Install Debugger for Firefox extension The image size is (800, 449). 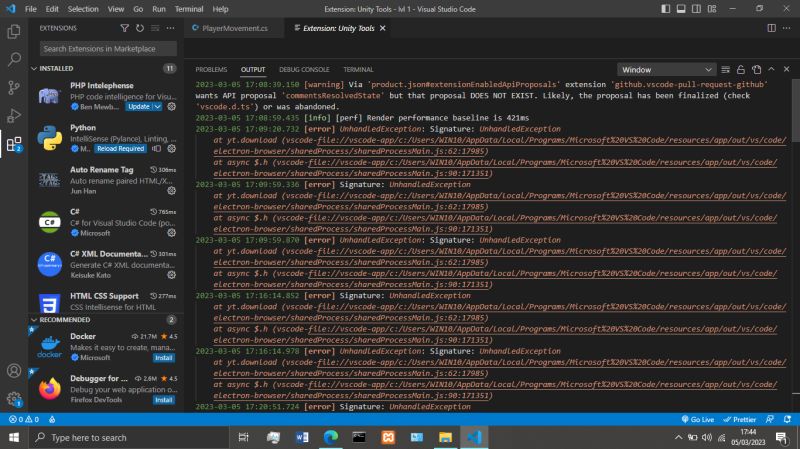pos(164,400)
